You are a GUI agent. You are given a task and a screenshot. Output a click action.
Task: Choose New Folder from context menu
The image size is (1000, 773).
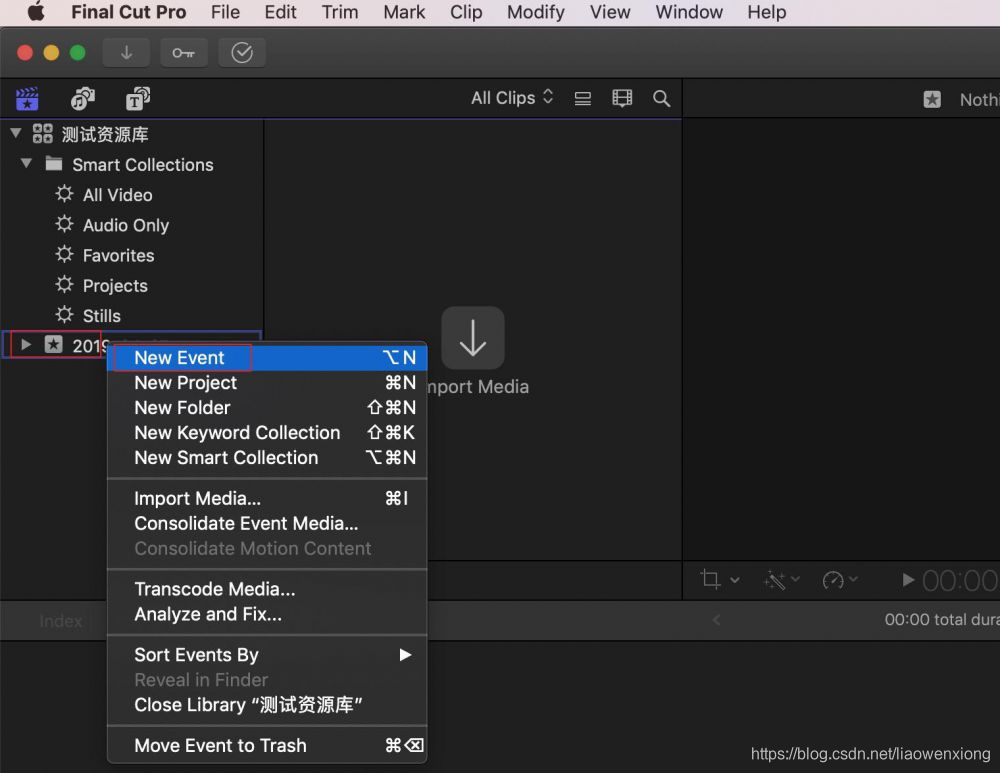click(267, 408)
